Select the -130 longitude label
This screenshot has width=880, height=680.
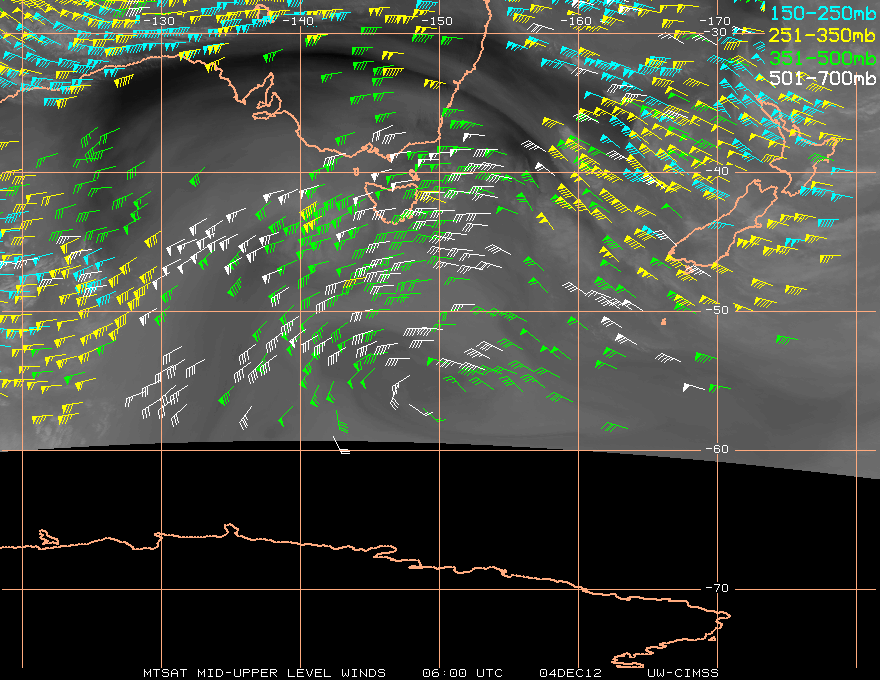pos(159,21)
